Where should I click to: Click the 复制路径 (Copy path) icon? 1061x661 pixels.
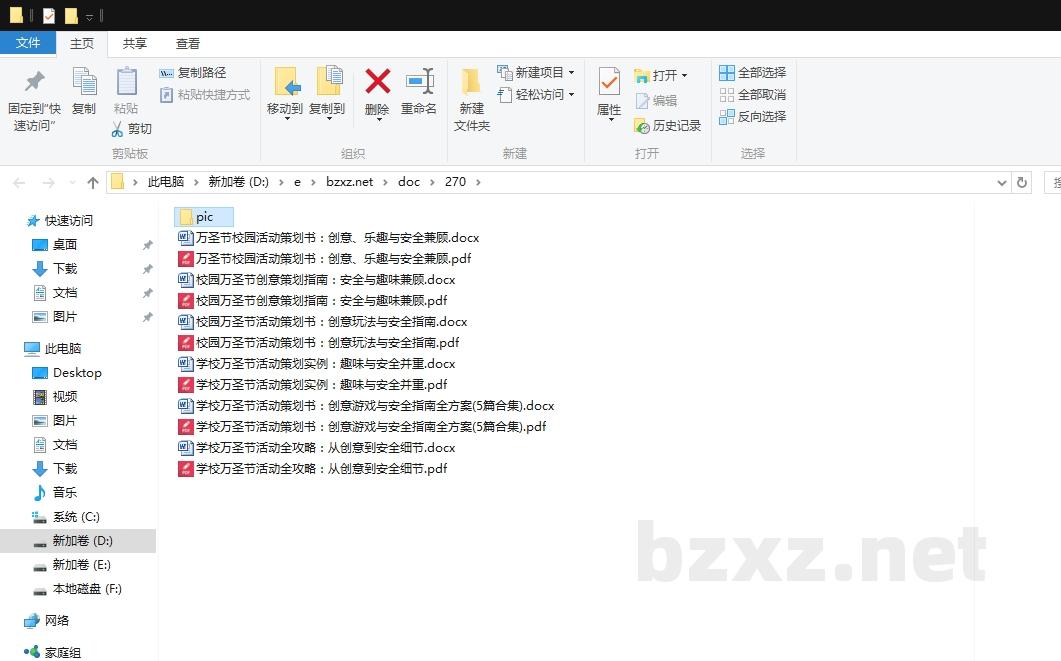tap(166, 74)
